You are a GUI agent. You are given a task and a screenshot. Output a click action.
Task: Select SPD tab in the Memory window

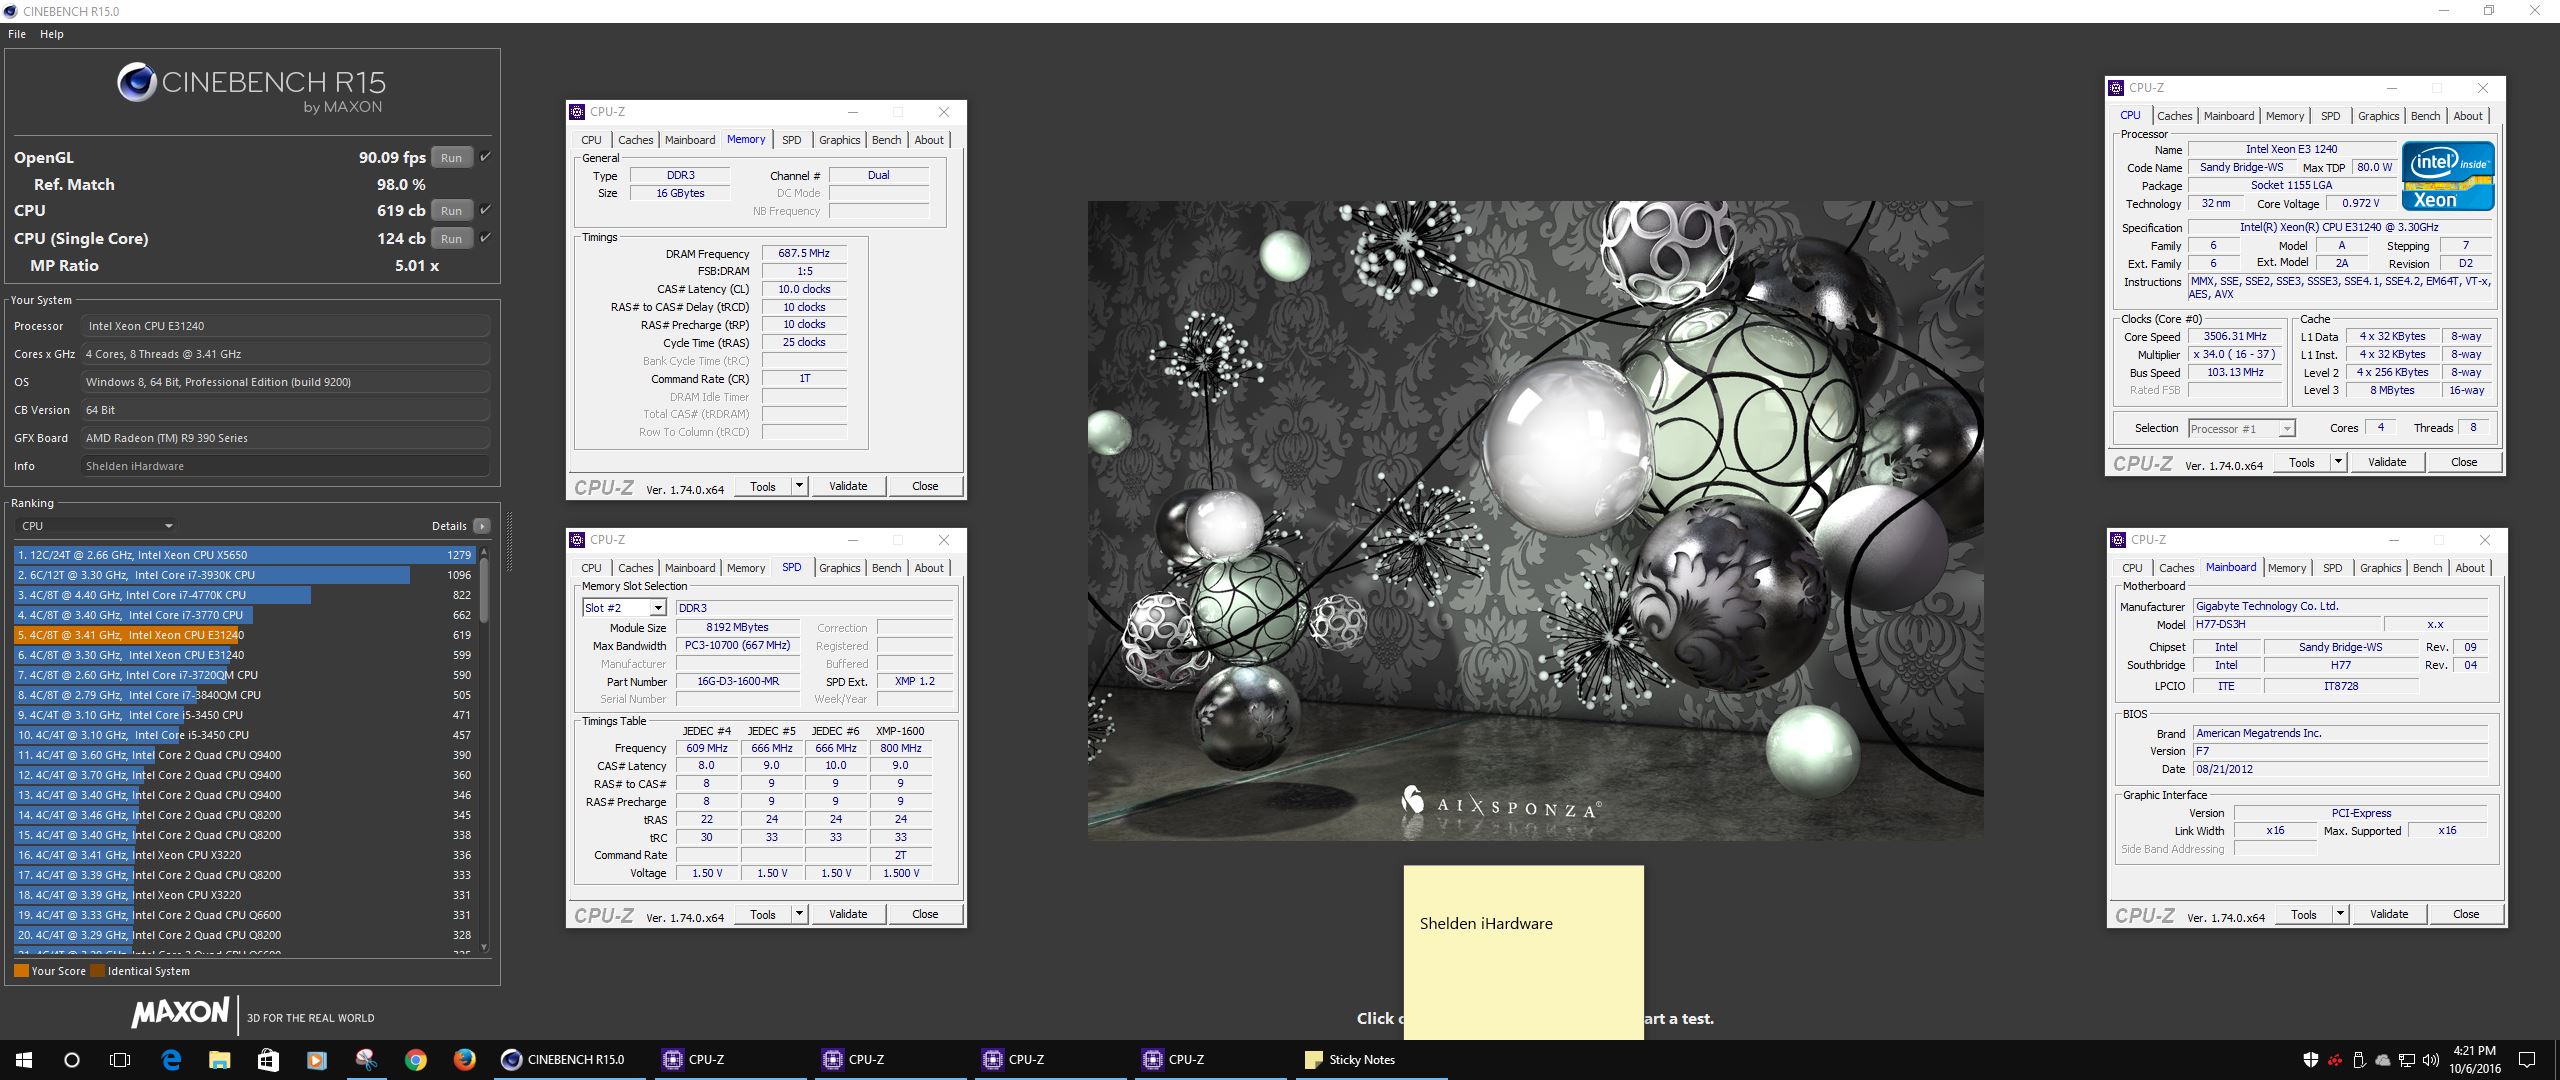(792, 140)
